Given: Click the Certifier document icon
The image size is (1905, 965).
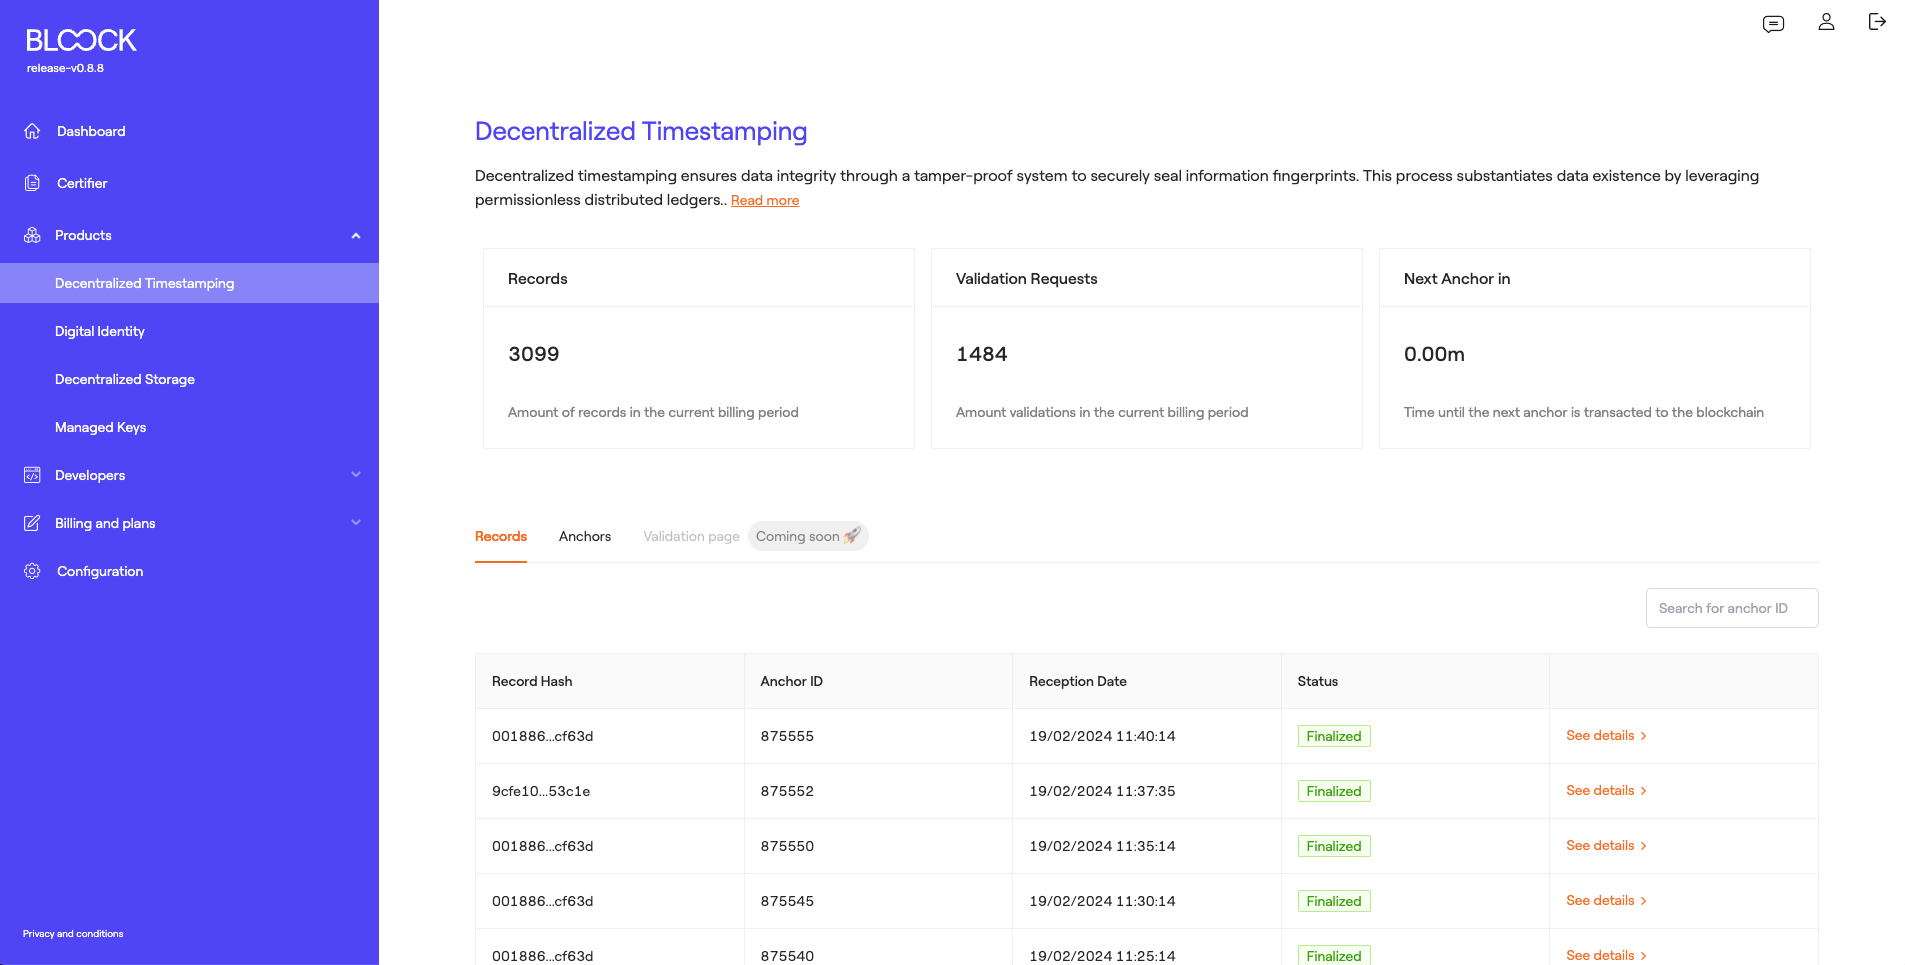Looking at the screenshot, I should [x=32, y=183].
